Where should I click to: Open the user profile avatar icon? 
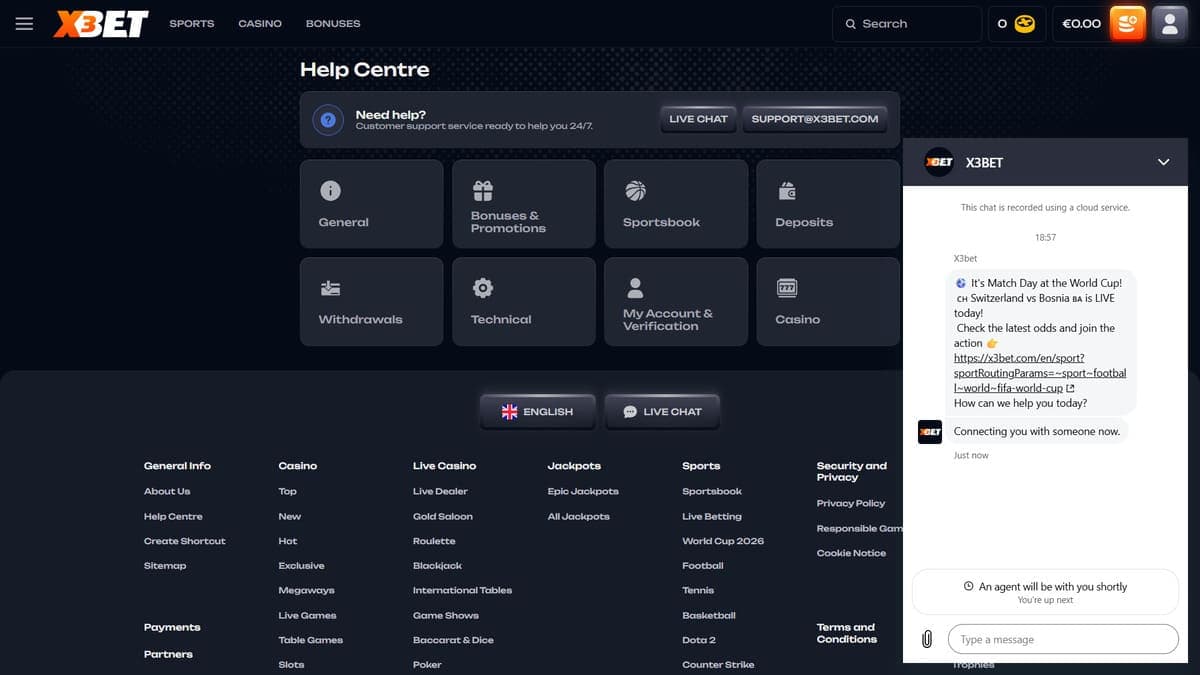pyautogui.click(x=1169, y=23)
